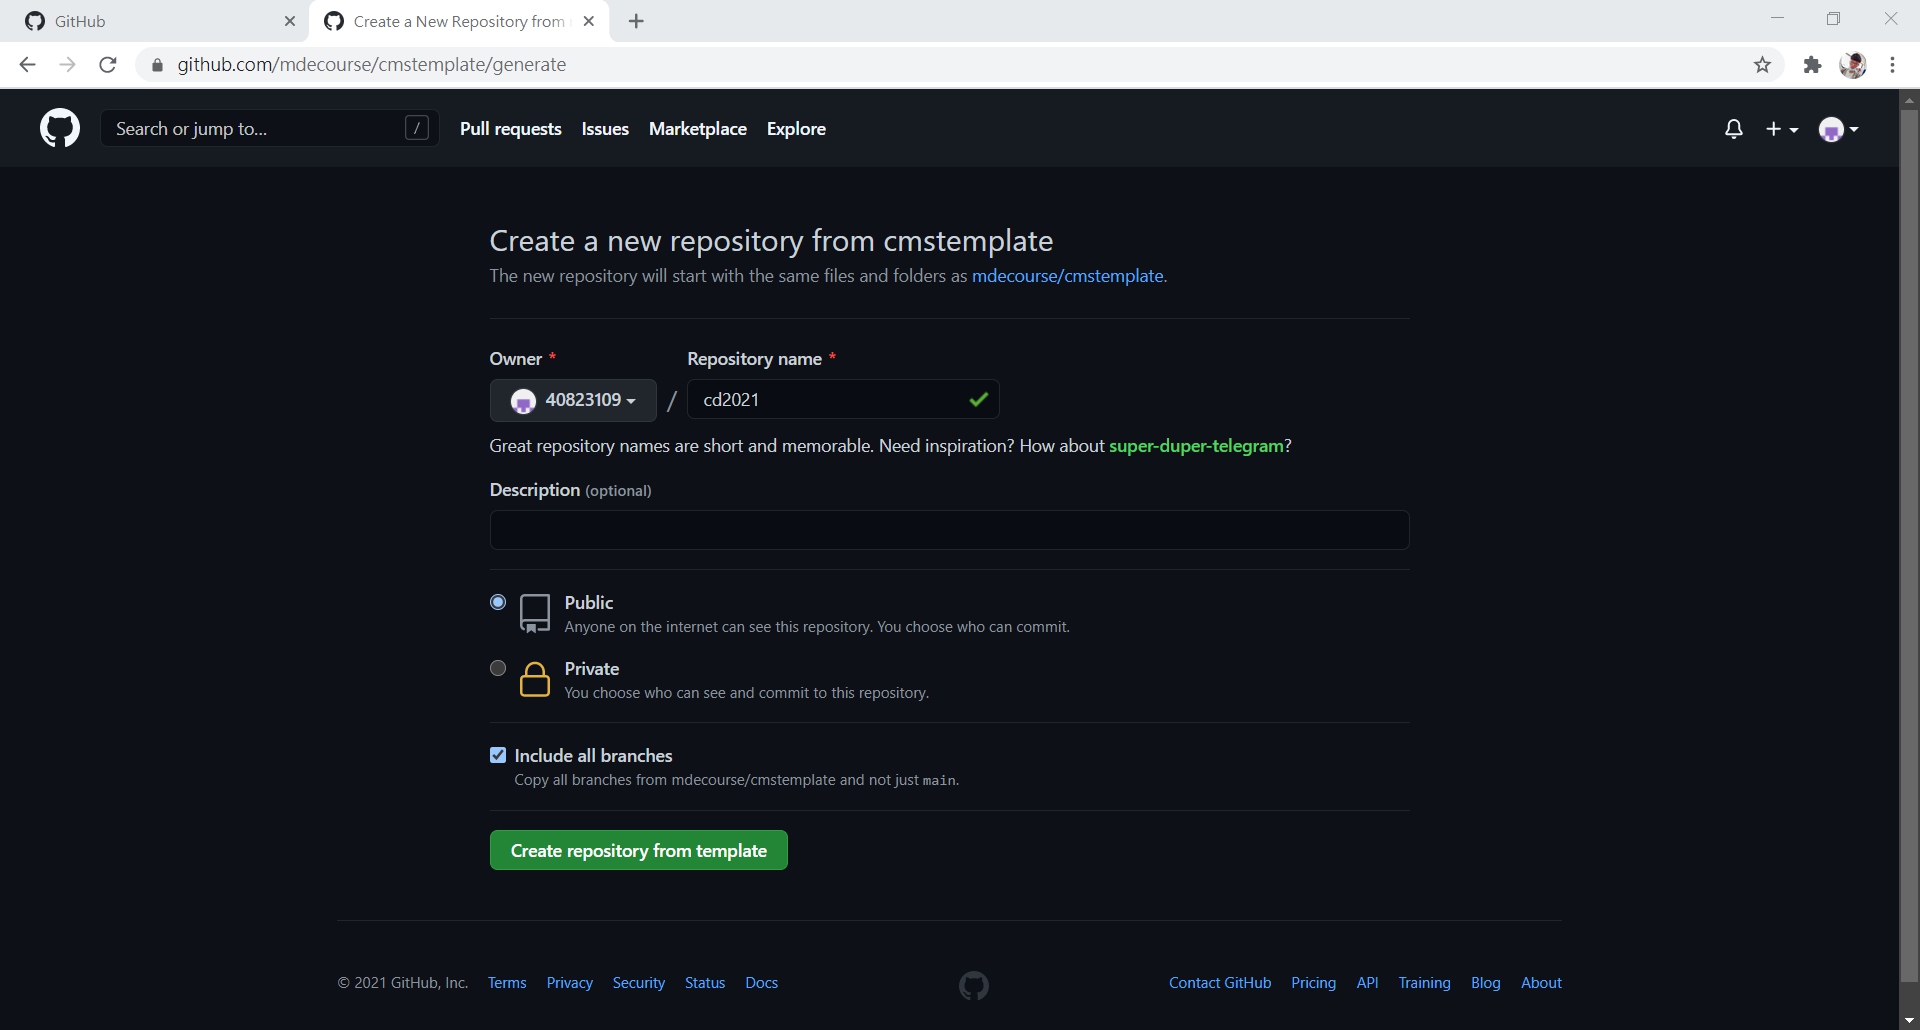Viewport: 1920px width, 1030px height.
Task: Click the address bar URL
Action: click(x=372, y=65)
